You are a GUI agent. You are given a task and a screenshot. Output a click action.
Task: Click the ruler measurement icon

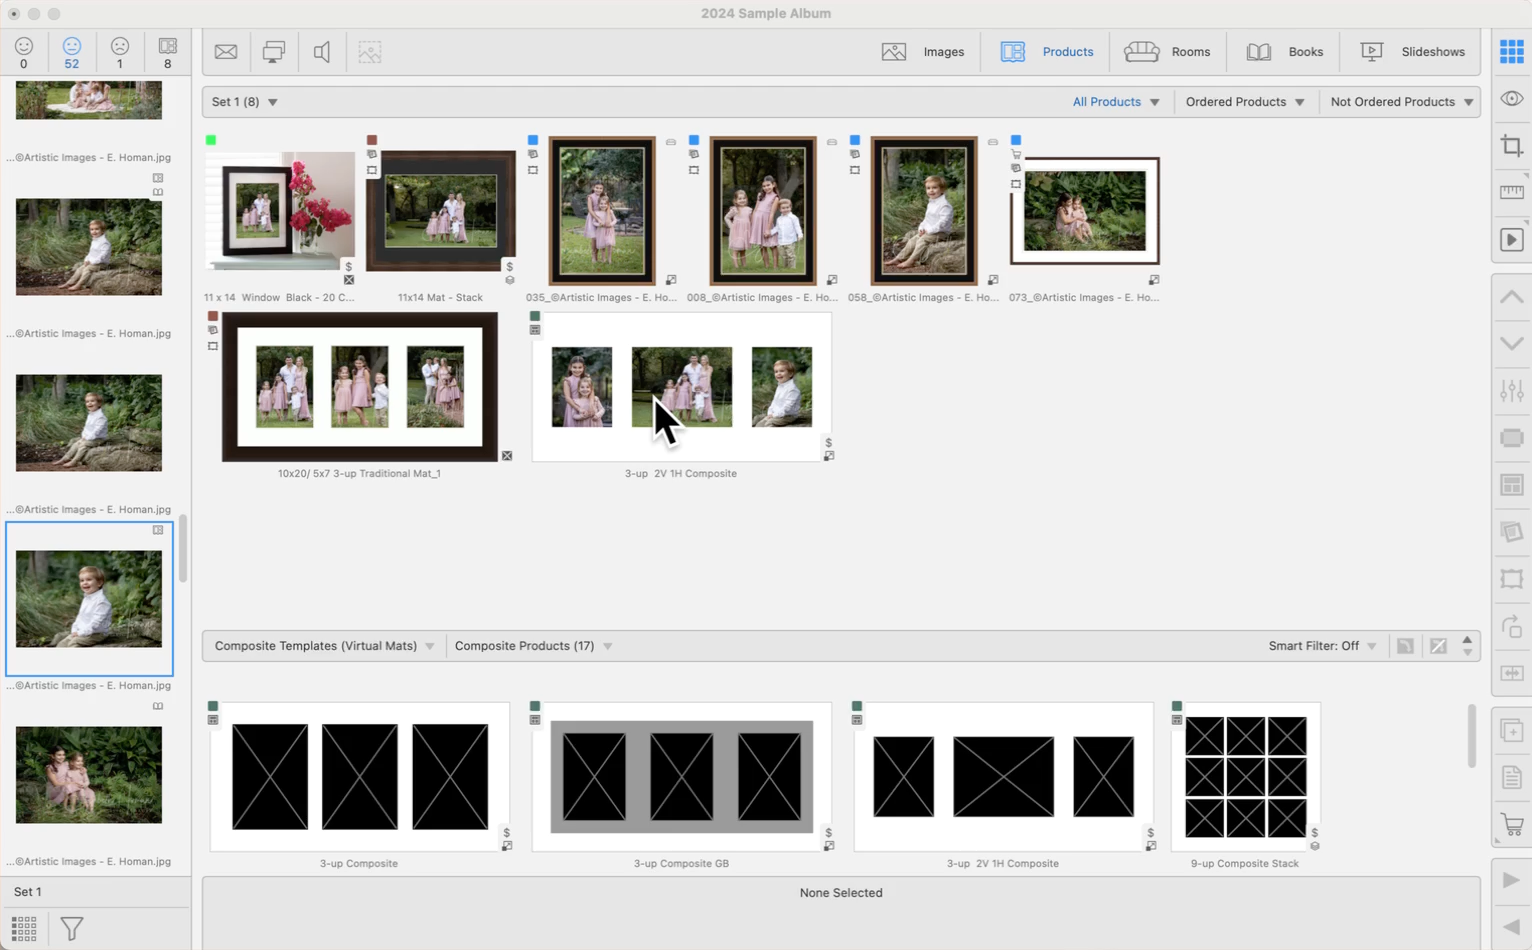point(1511,192)
